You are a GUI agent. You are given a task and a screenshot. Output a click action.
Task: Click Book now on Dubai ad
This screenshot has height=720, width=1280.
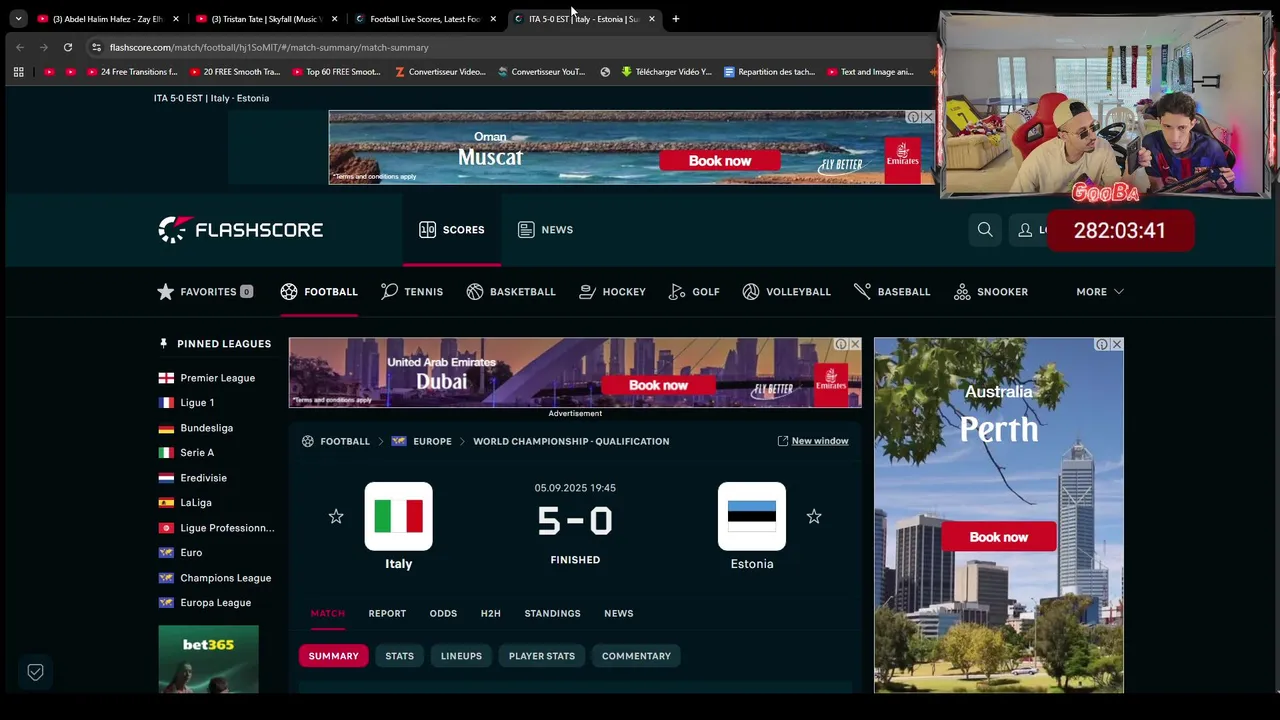(x=658, y=385)
